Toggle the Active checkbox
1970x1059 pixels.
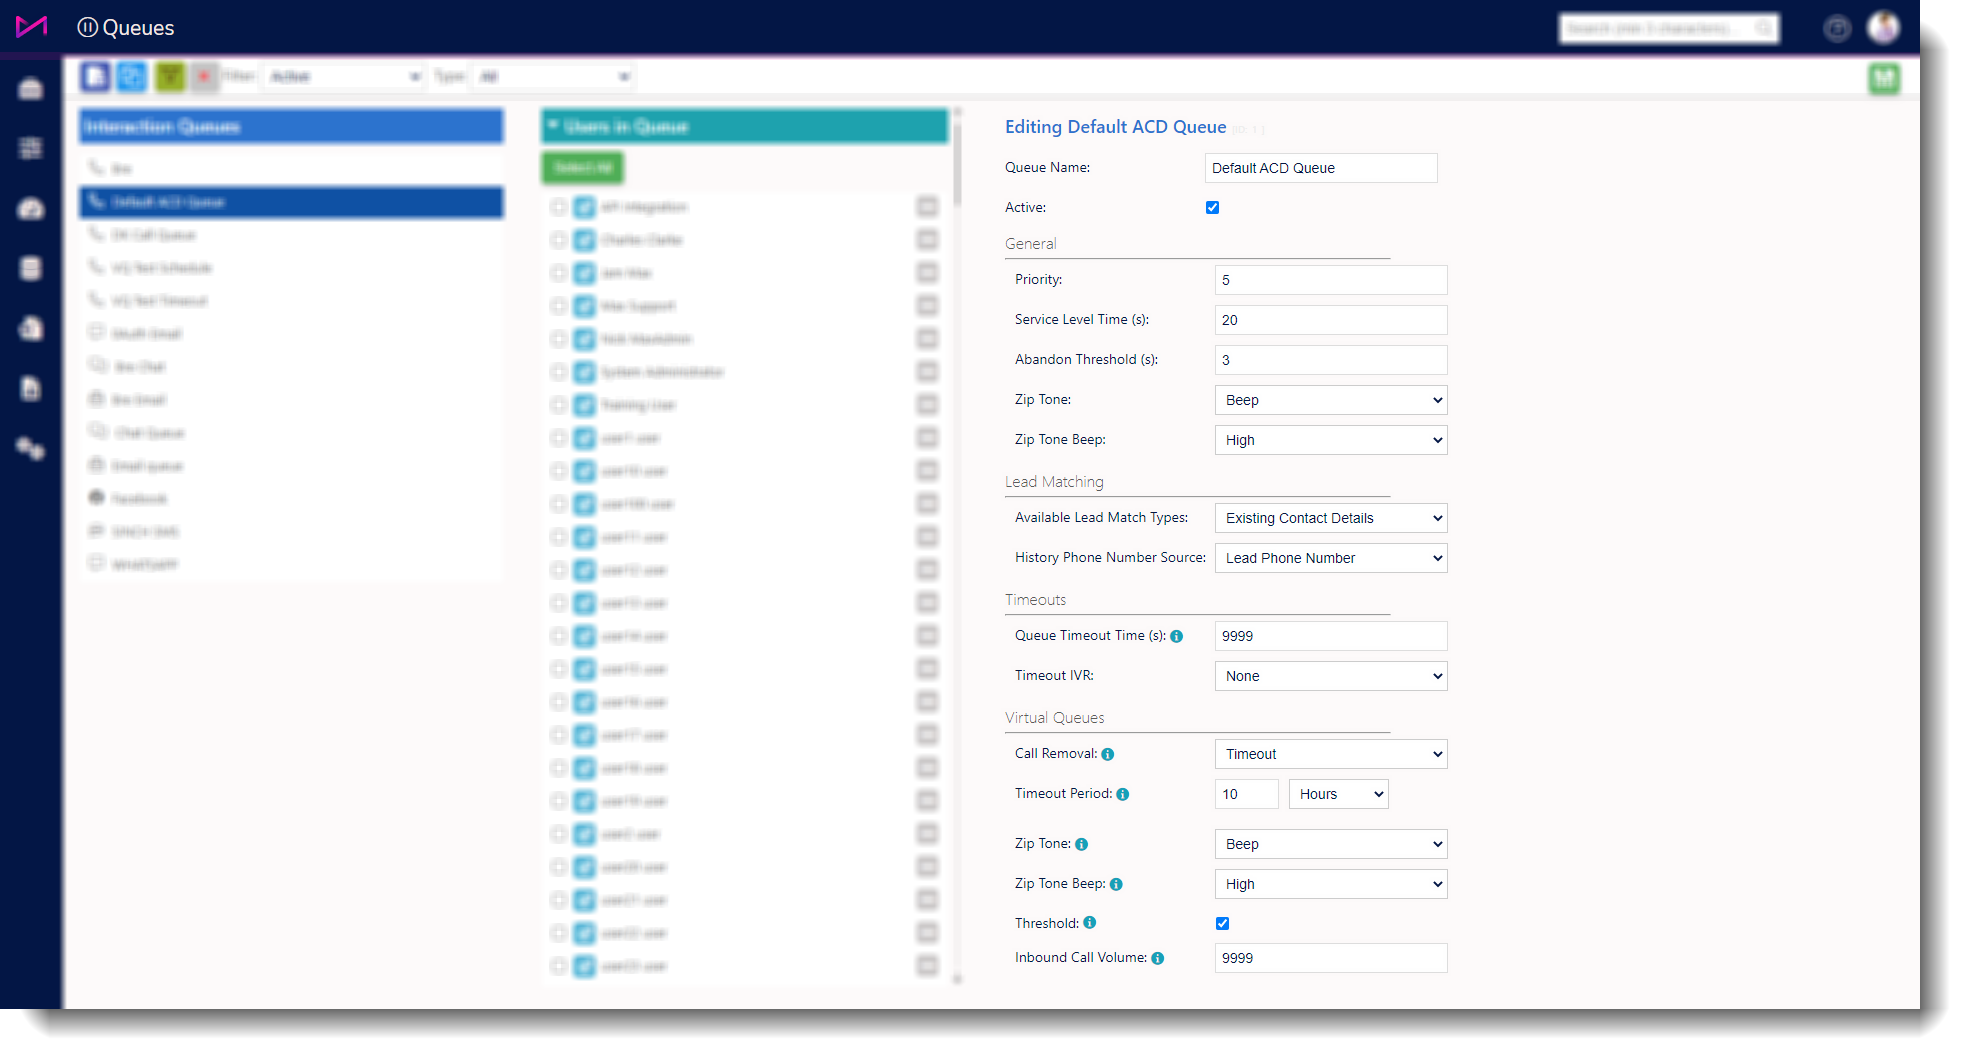pos(1212,208)
